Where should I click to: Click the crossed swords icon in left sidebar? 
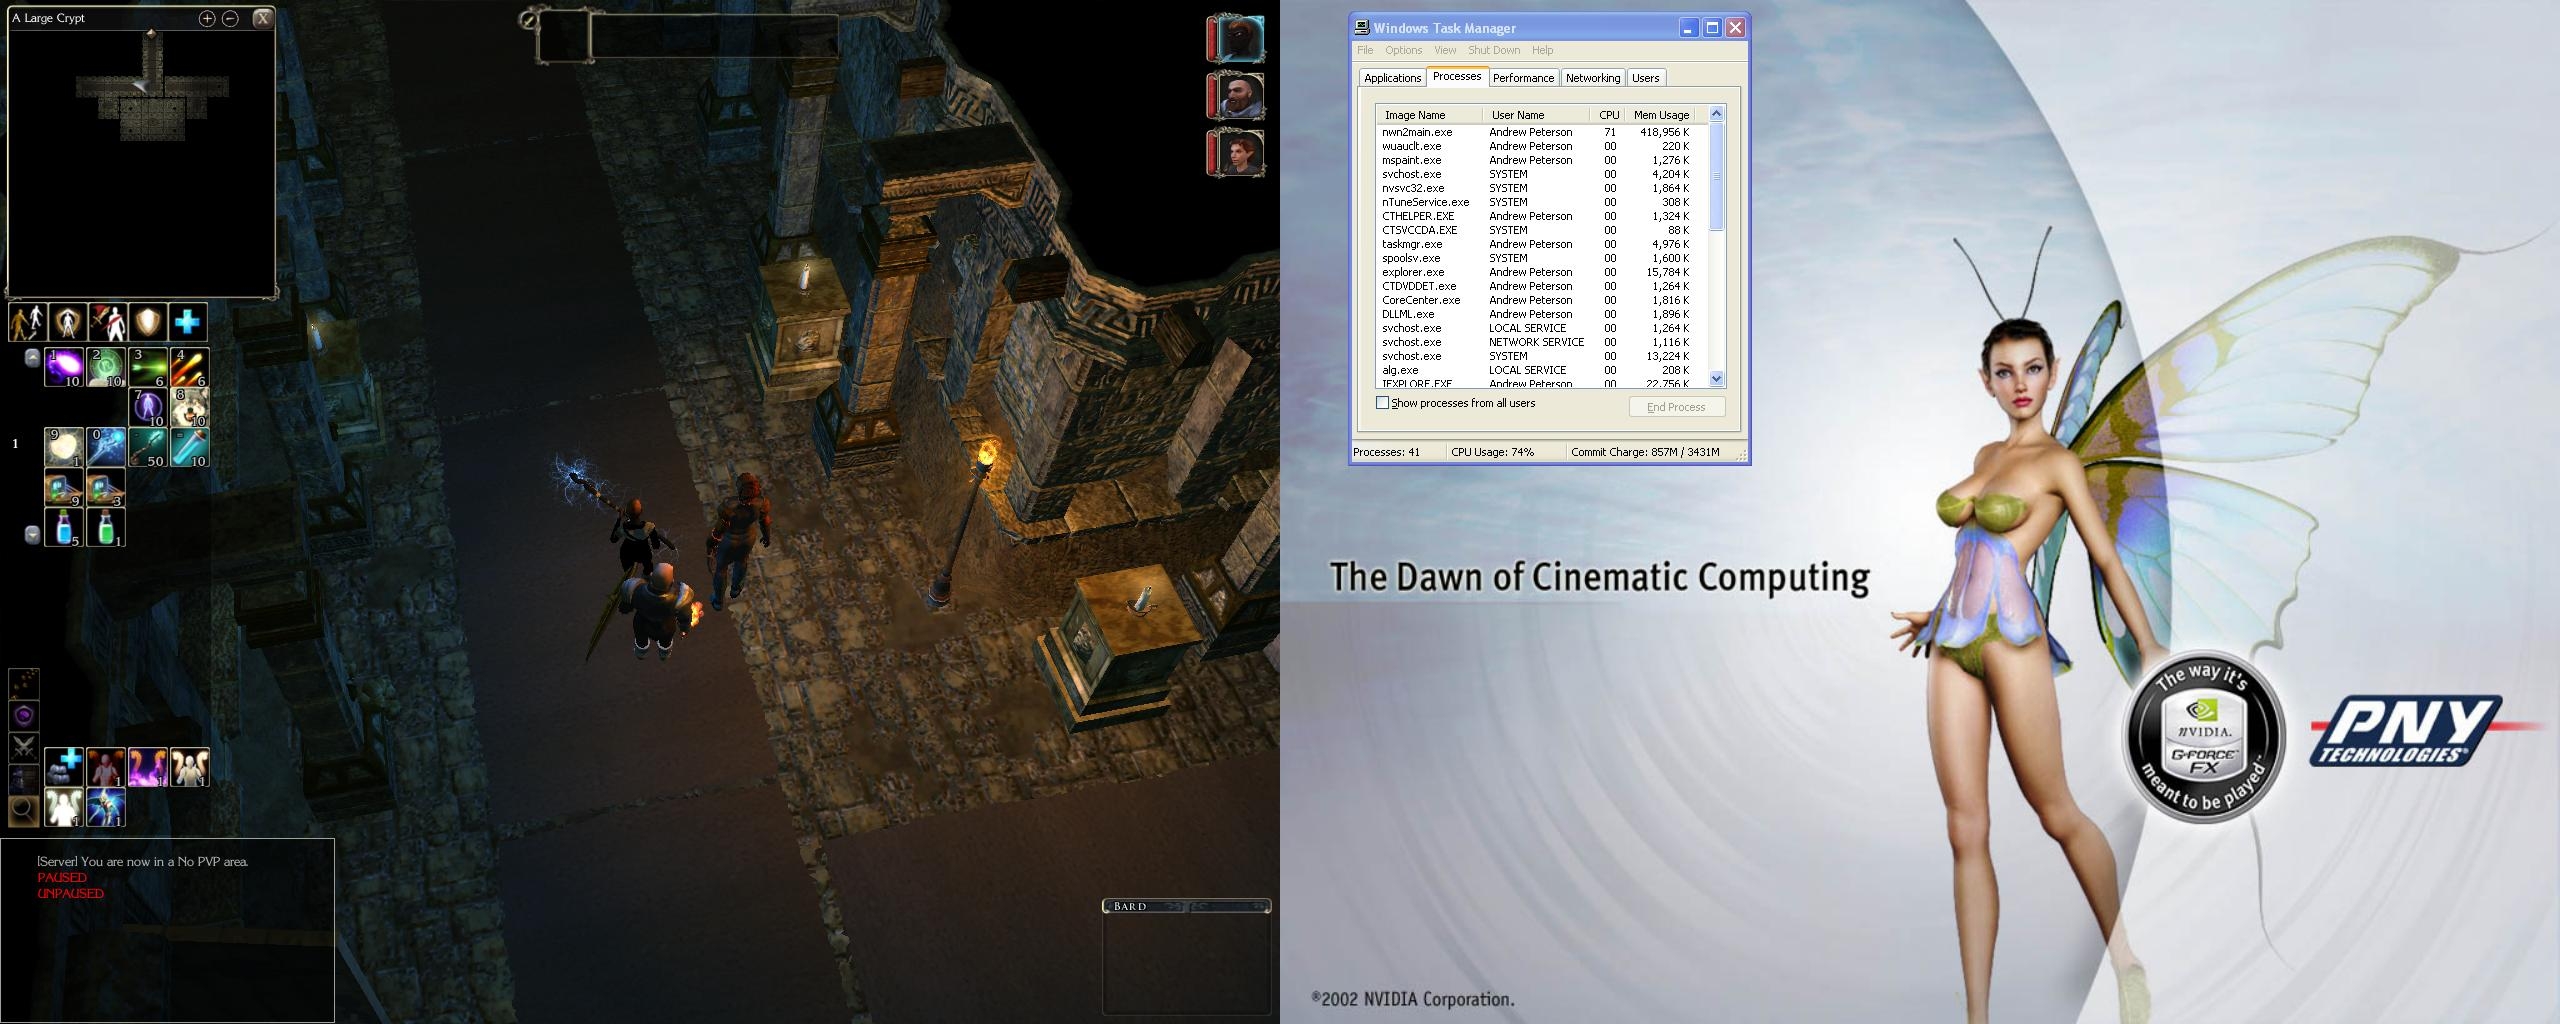[24, 746]
